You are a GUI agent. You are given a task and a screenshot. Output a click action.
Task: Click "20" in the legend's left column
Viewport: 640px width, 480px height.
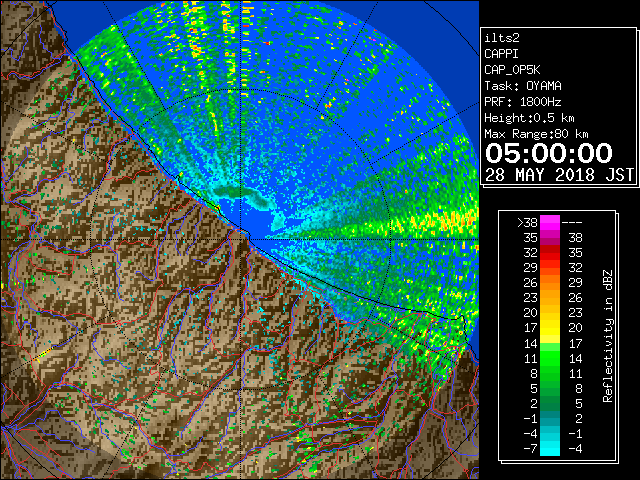coord(531,313)
